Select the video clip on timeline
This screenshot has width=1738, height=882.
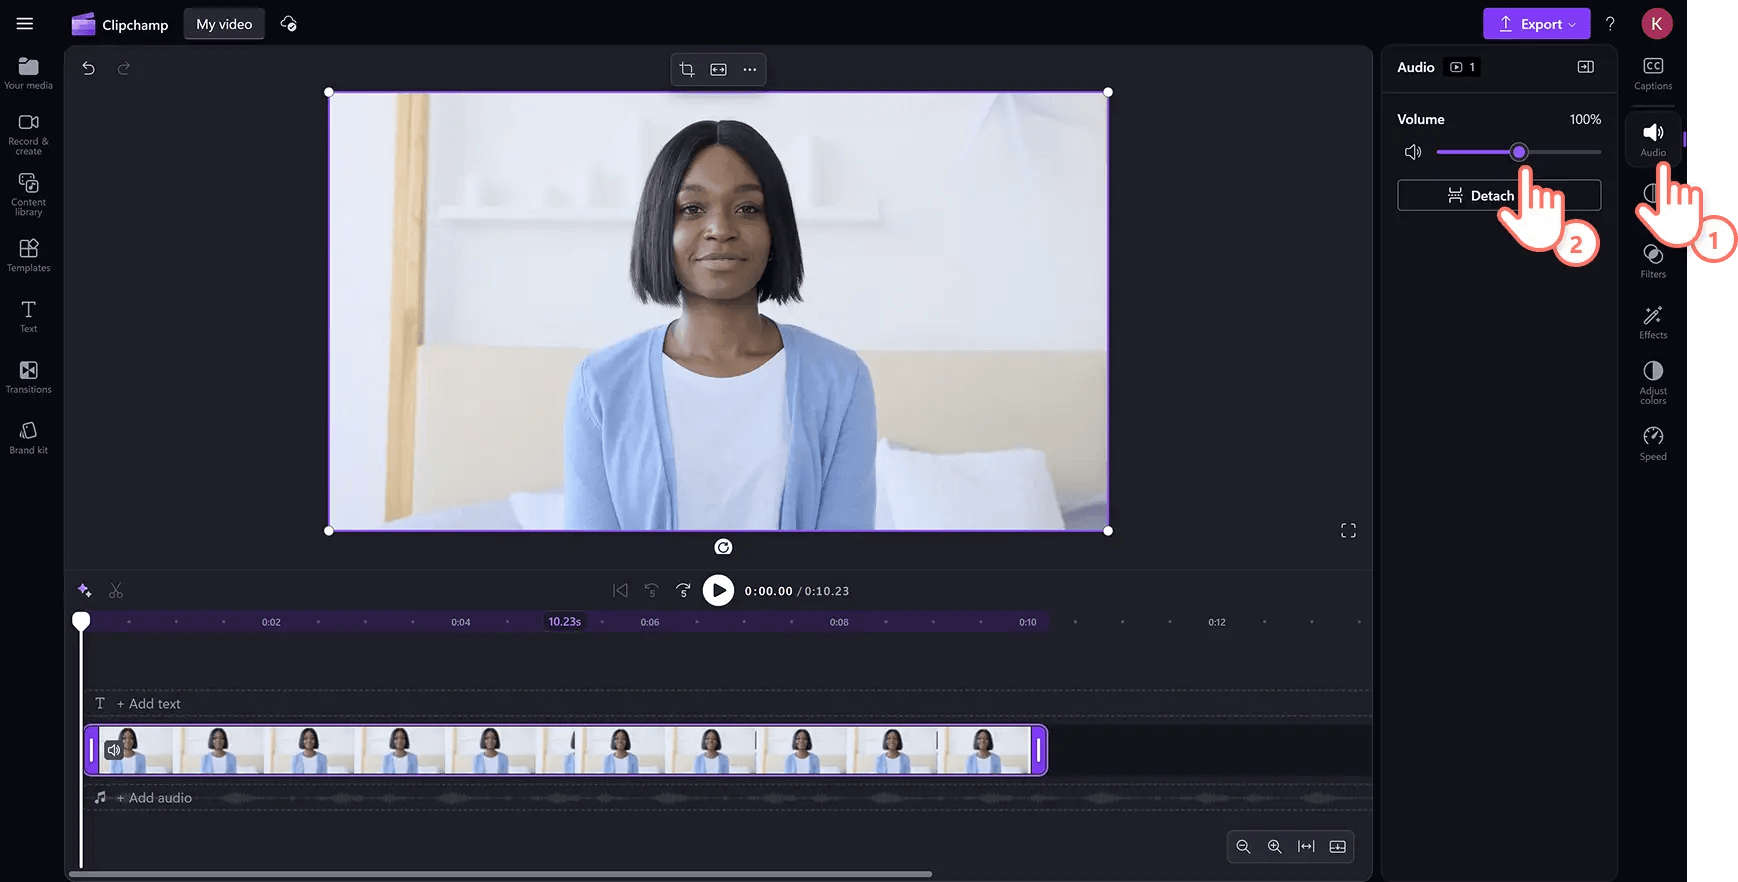(566, 750)
